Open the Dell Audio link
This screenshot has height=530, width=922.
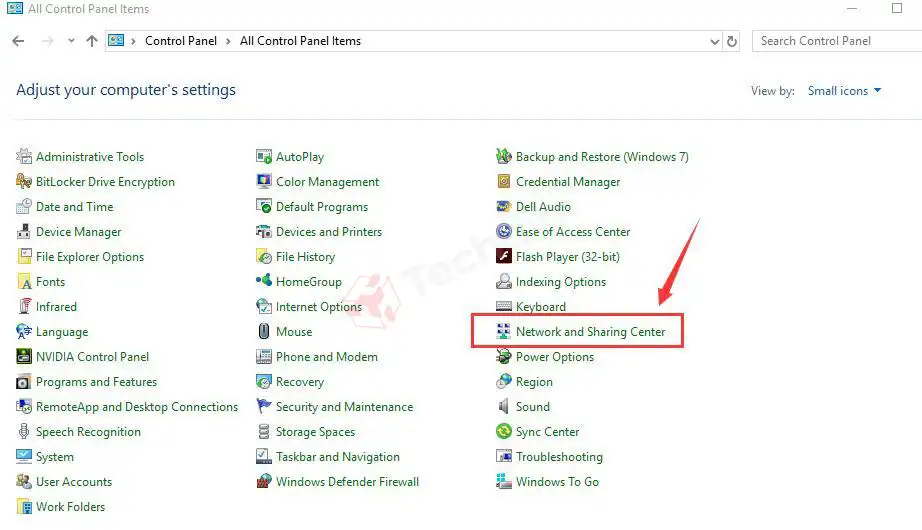click(543, 206)
